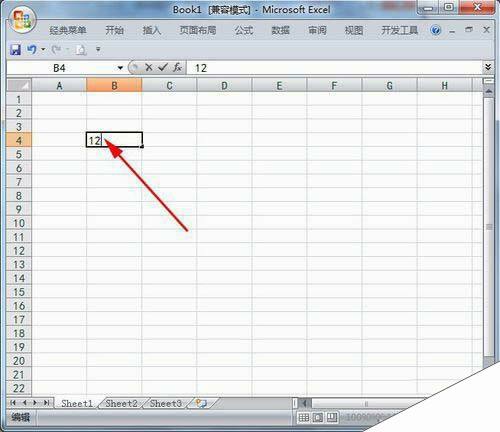Go to last sheet tab arrow
Viewport: 500px width, 432px height.
pyautogui.click(x=47, y=403)
